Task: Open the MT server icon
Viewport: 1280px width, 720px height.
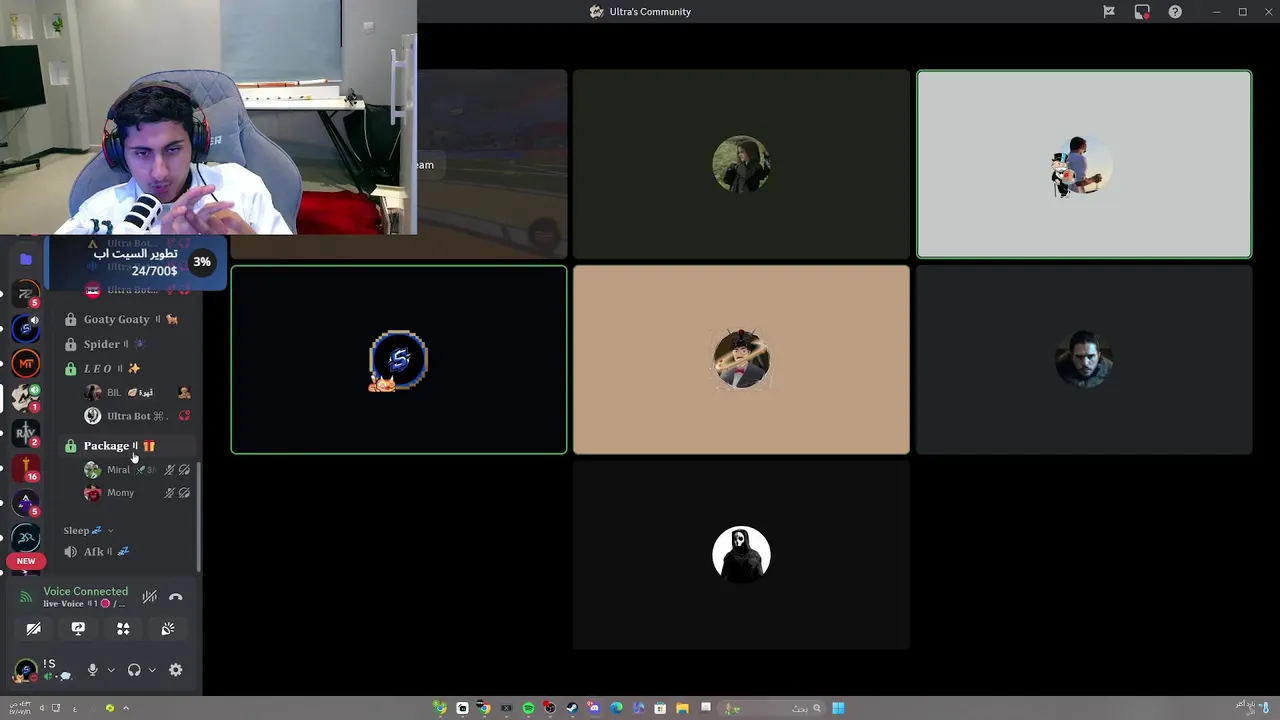Action: coord(26,364)
